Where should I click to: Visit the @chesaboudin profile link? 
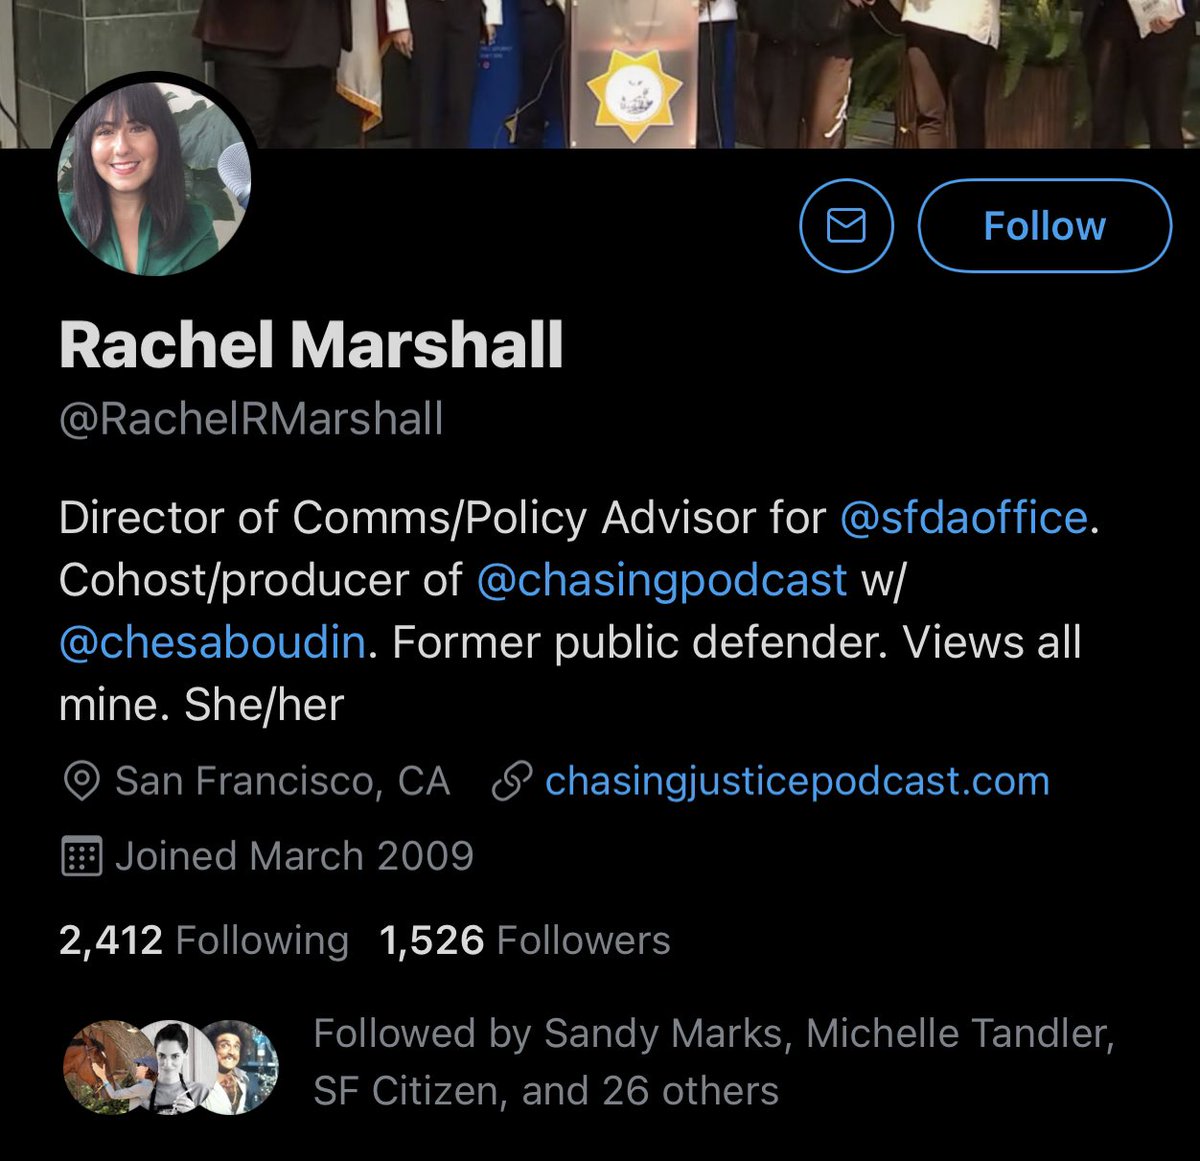(212, 642)
